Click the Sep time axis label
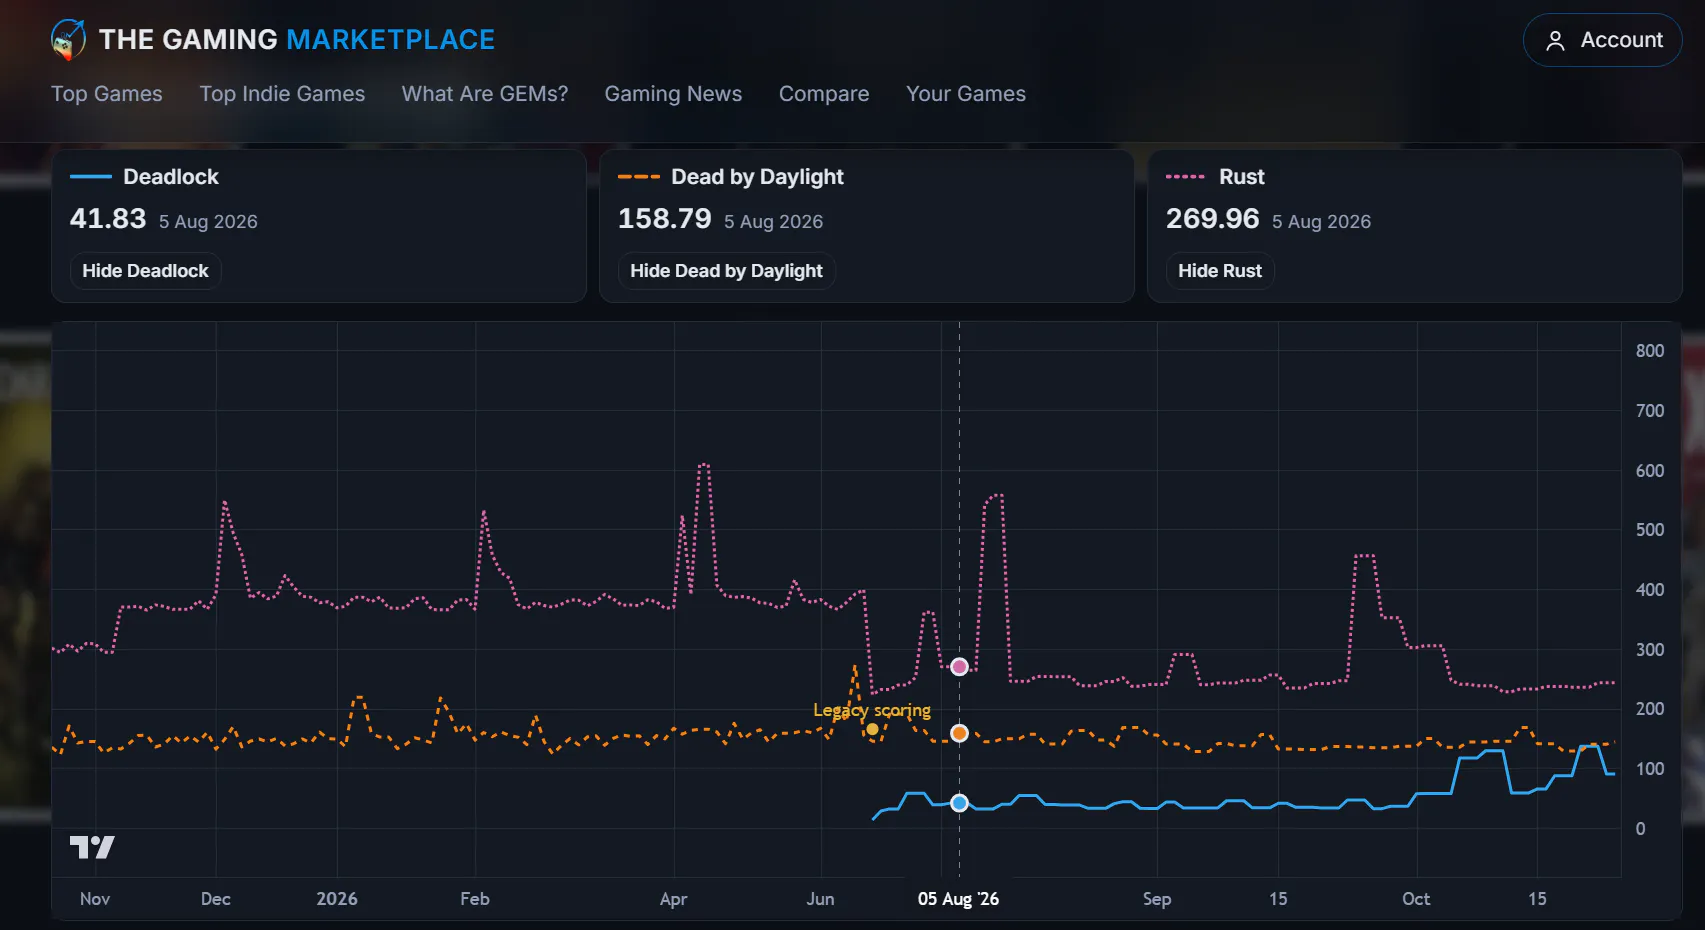 (1157, 899)
